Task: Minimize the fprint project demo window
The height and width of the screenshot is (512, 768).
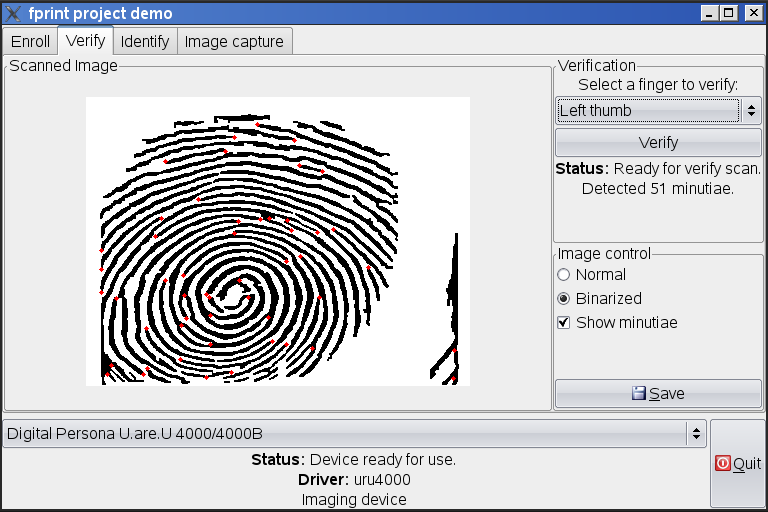Action: click(710, 13)
